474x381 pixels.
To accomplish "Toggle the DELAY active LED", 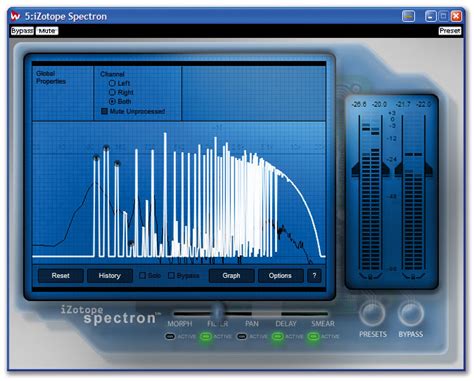I will tap(277, 336).
